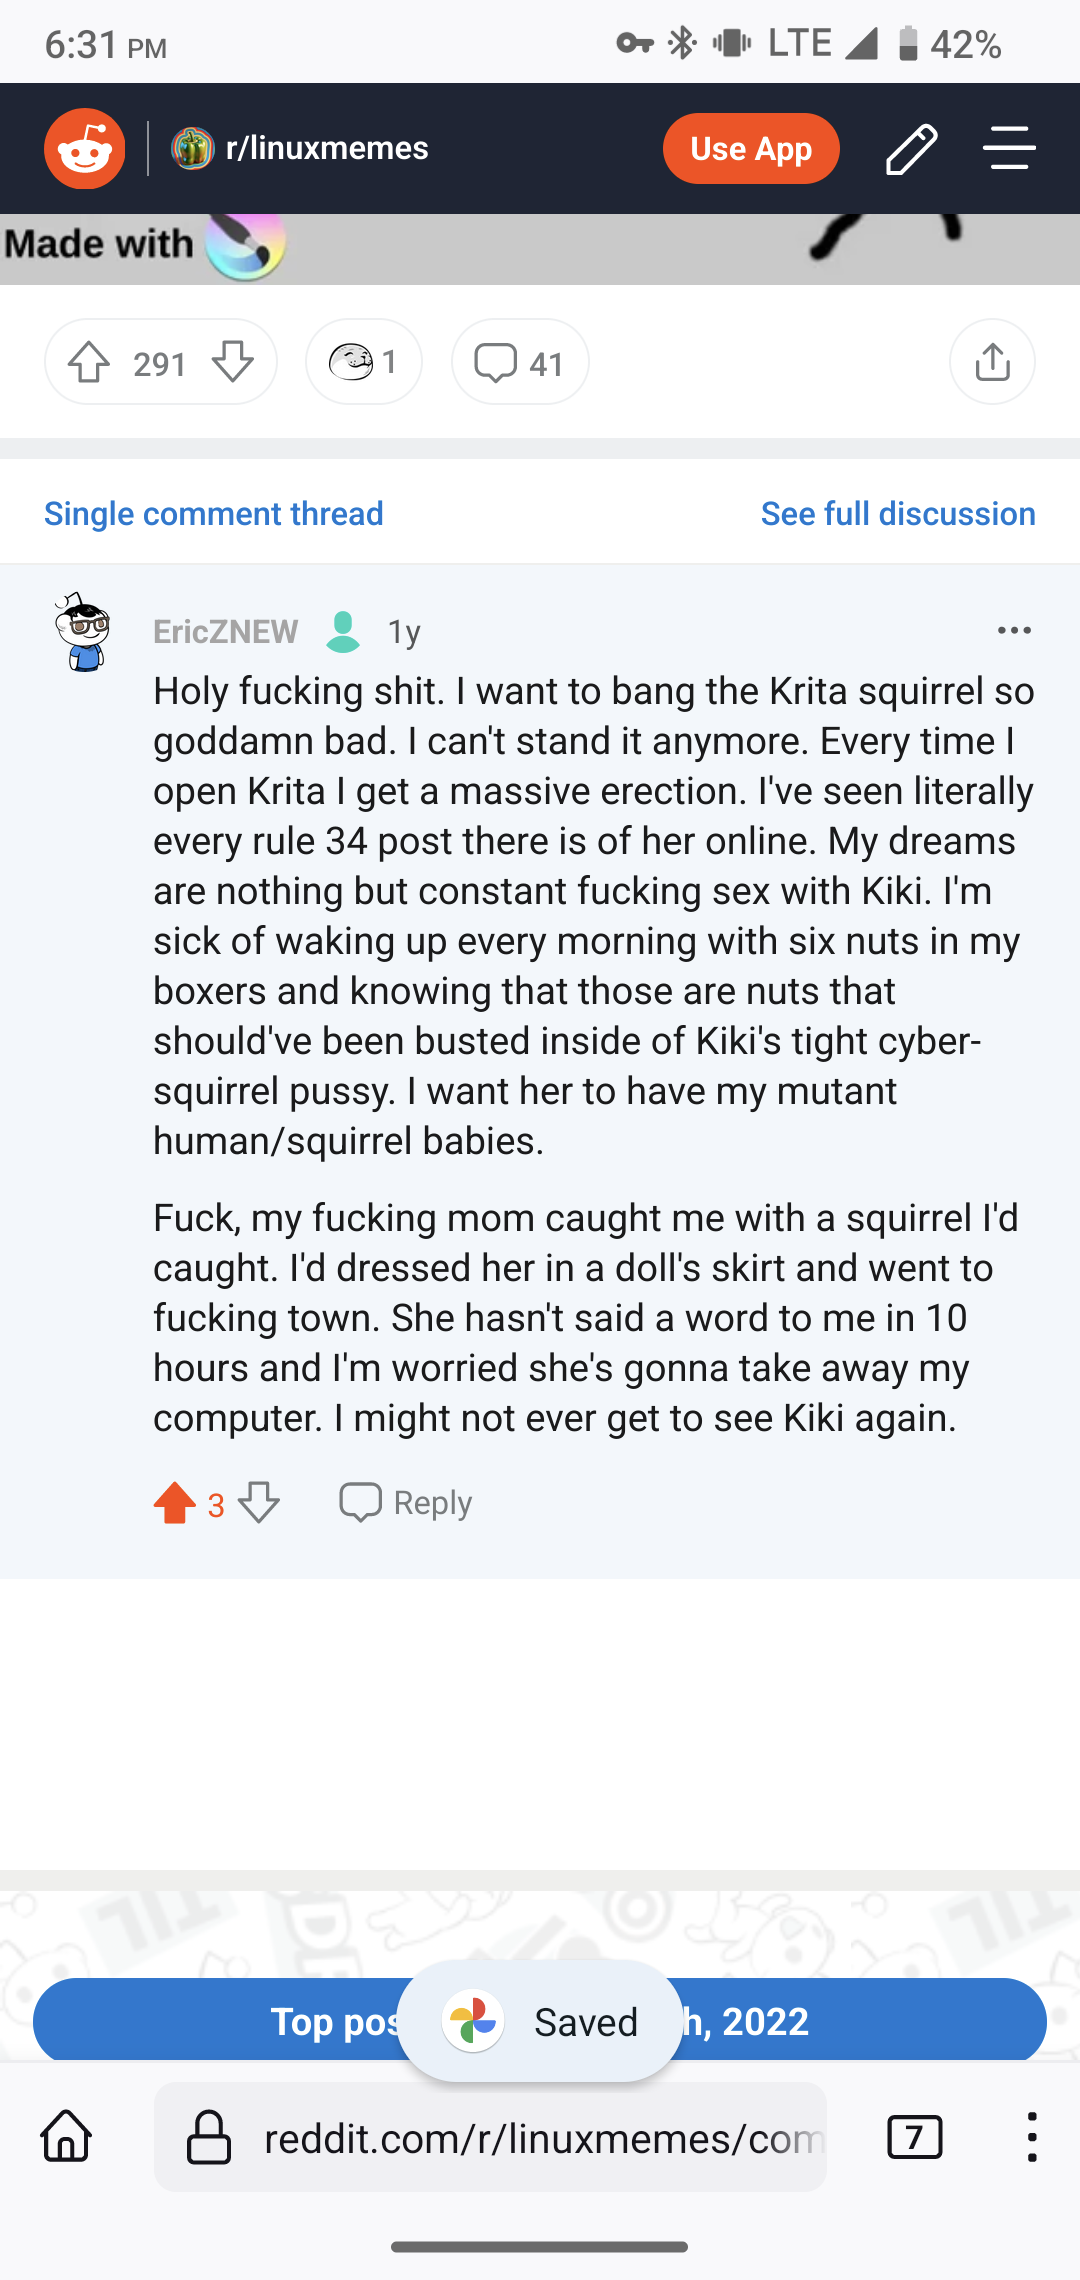
Task: Open the comment's three-dot options menu
Action: click(x=1014, y=631)
